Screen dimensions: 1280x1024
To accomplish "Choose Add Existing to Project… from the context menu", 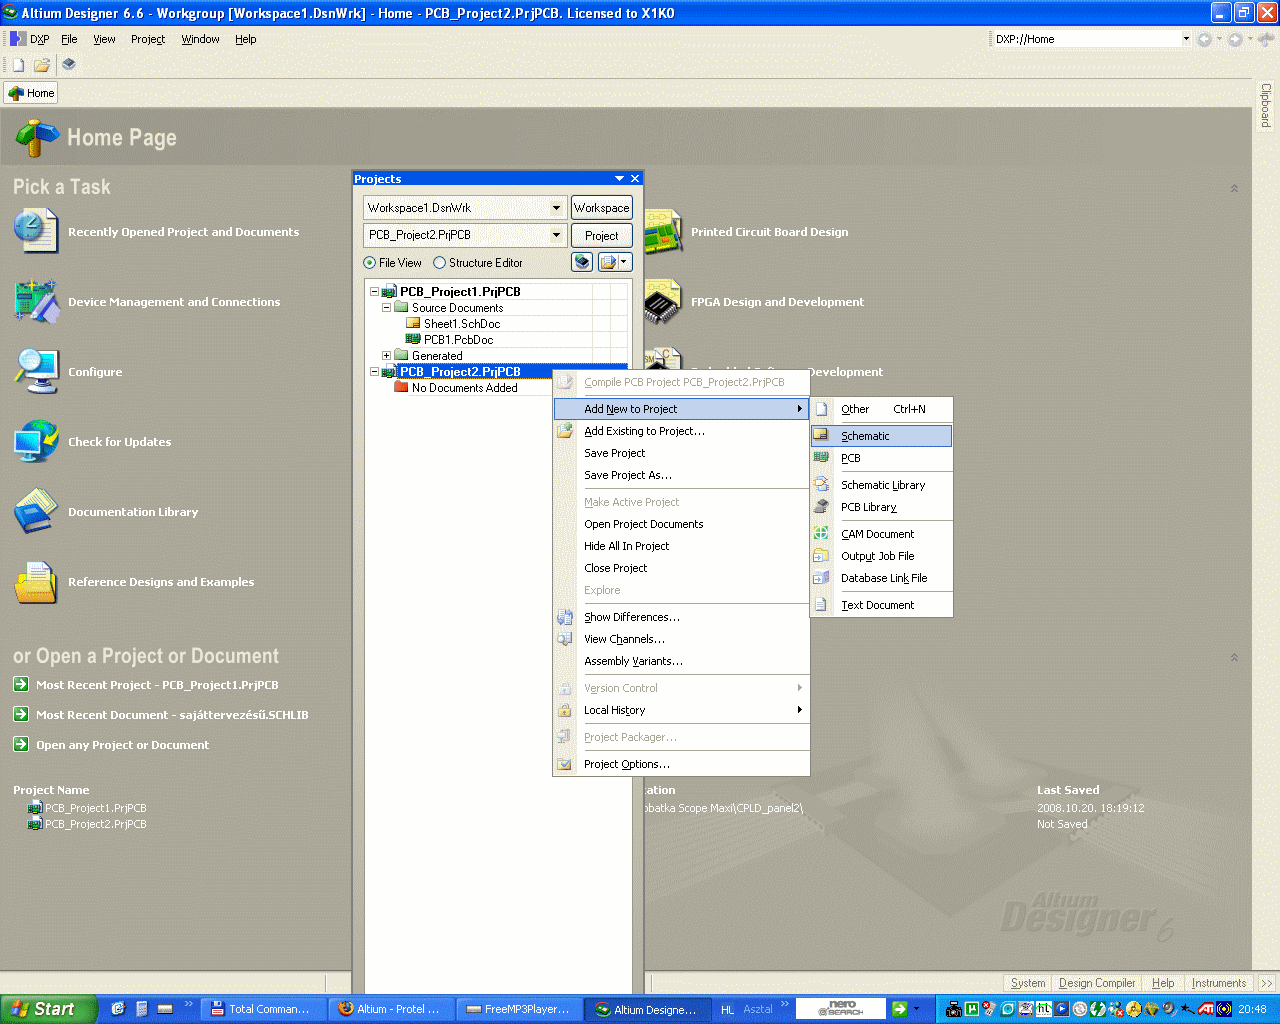I will pos(681,431).
